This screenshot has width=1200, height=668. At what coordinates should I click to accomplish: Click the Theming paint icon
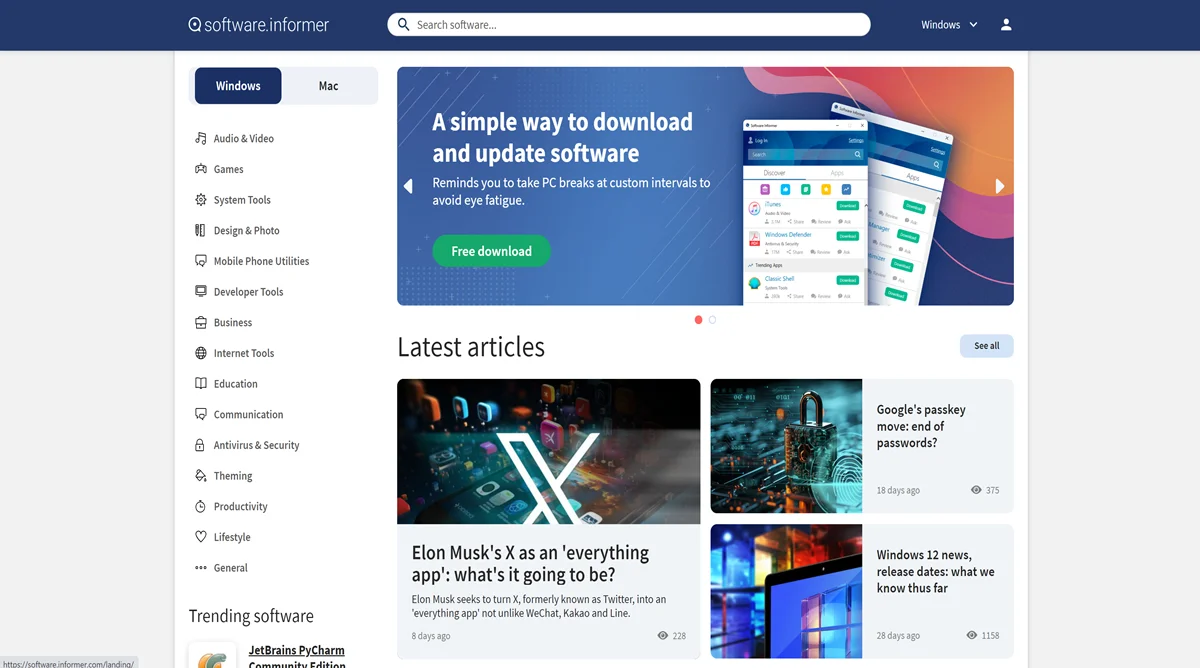[201, 476]
